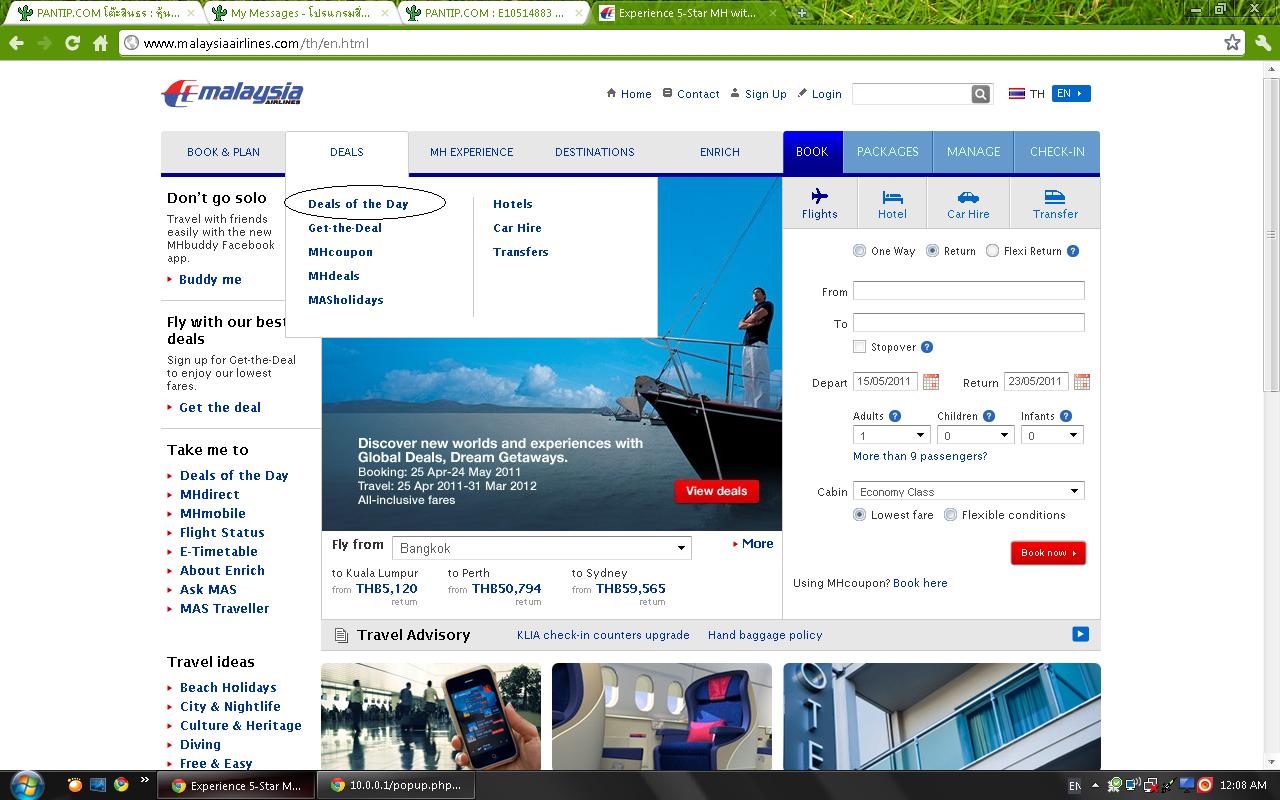1280x800 pixels.
Task: Show help for Infants field
Action: (x=1066, y=416)
